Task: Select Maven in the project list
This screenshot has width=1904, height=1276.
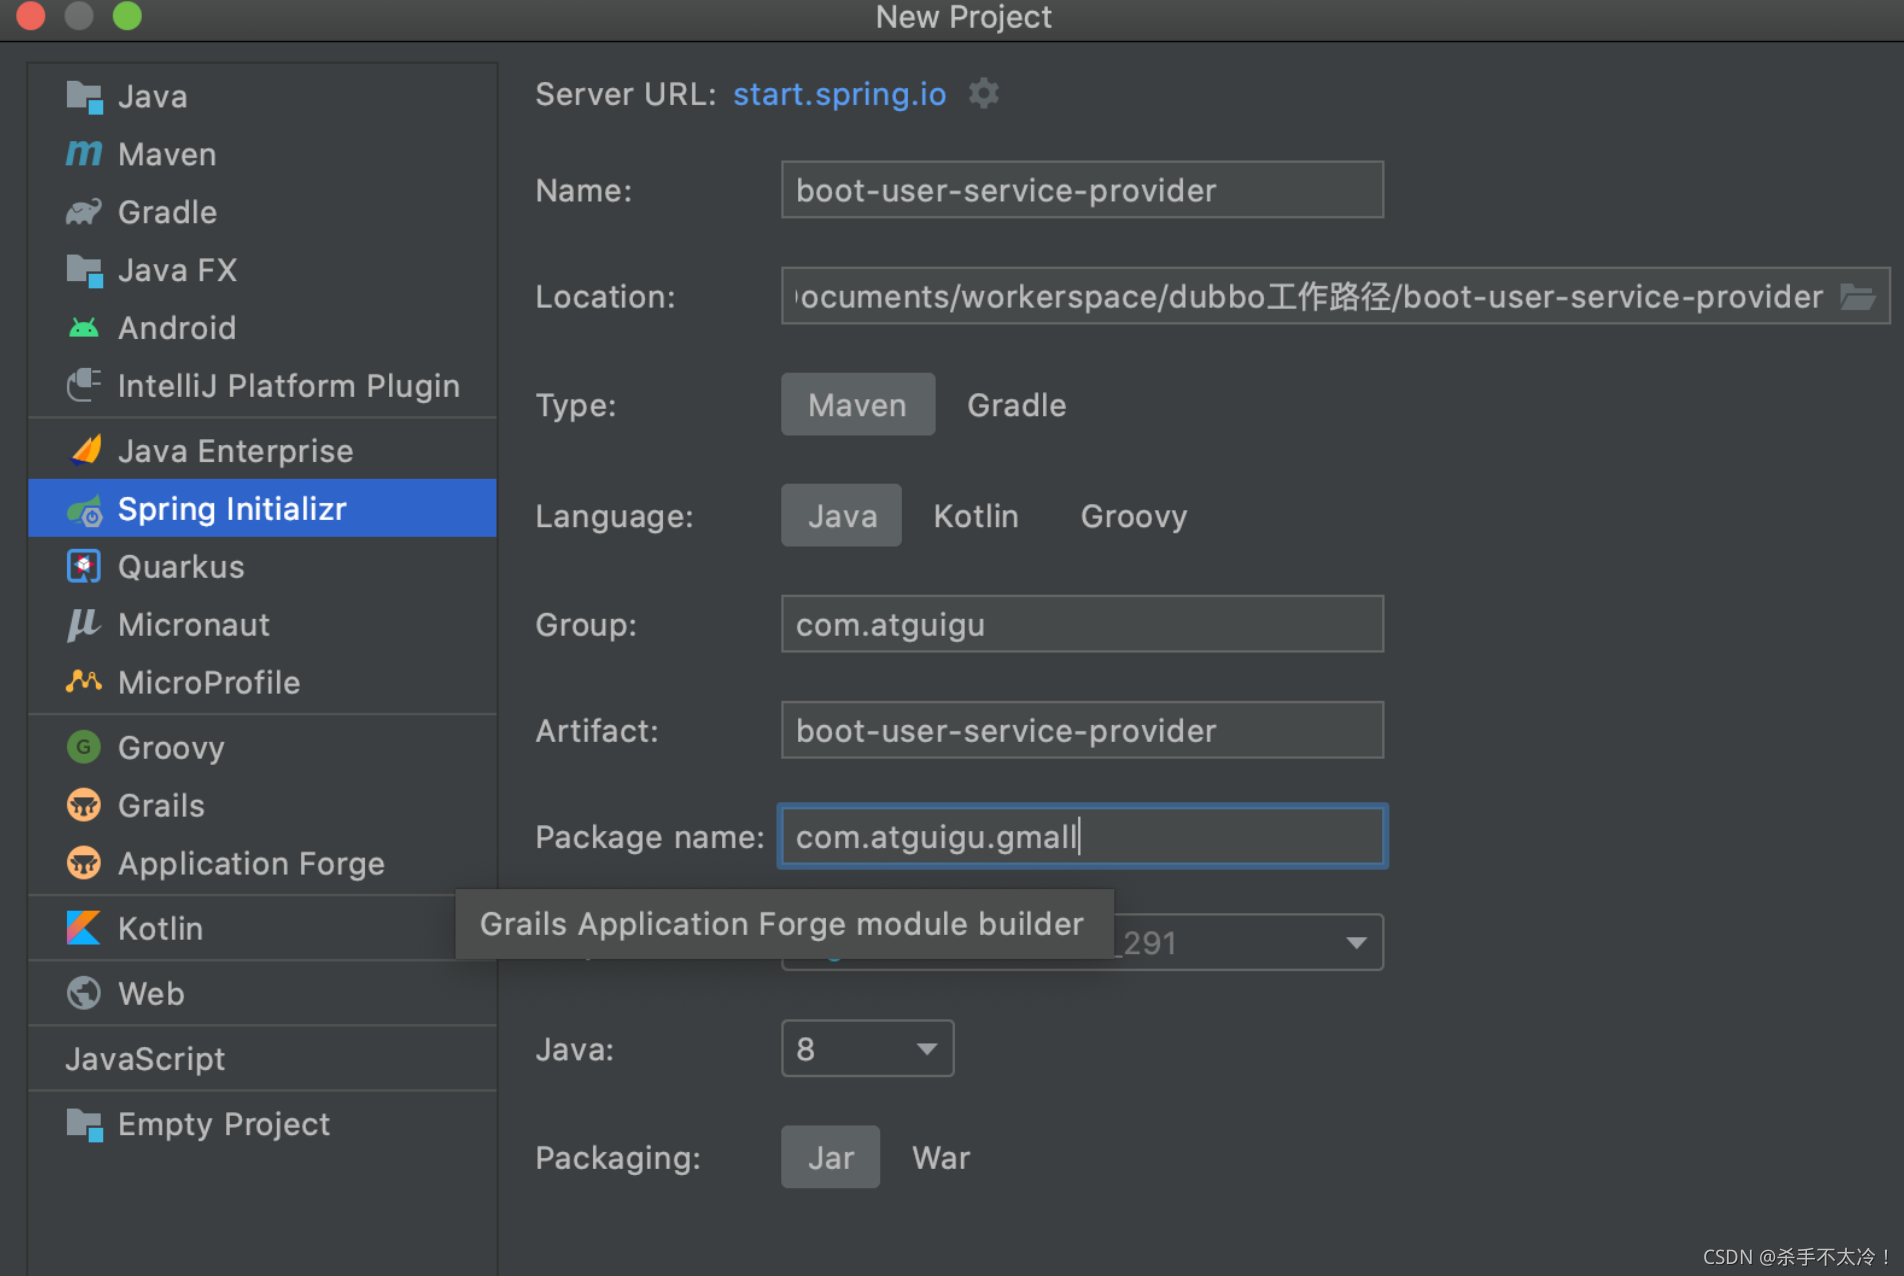Action: coord(262,154)
